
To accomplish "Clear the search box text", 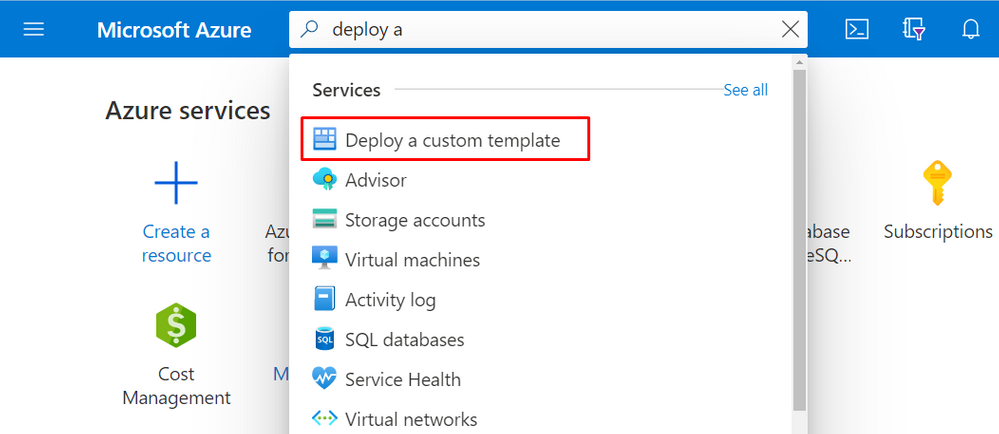I will [790, 29].
